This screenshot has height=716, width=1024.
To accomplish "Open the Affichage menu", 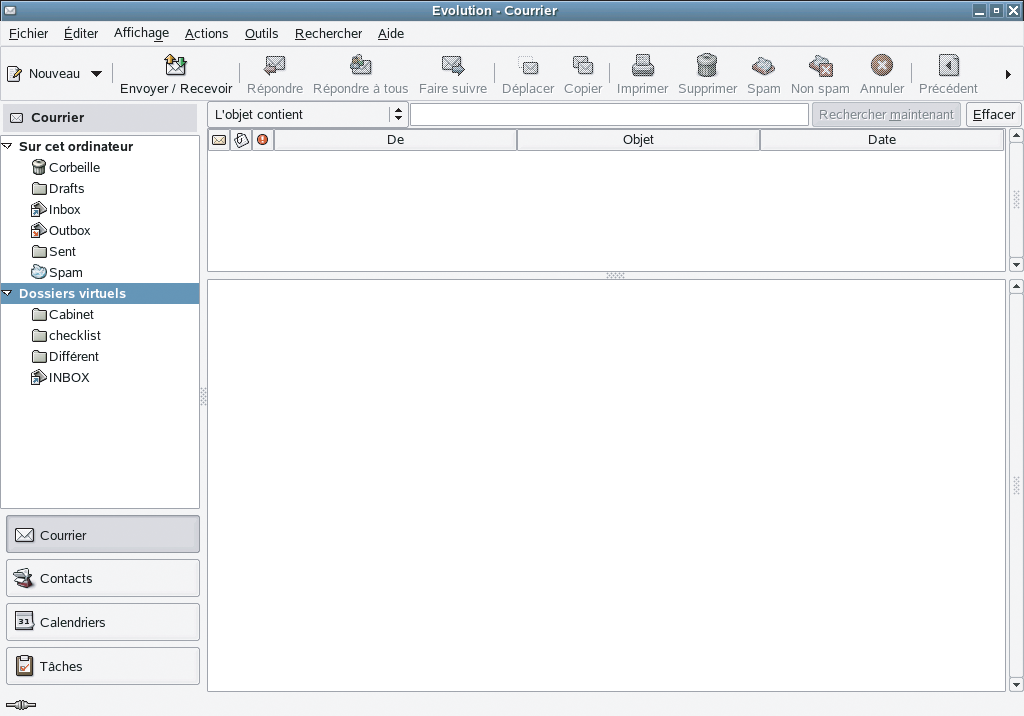I will pyautogui.click(x=141, y=33).
